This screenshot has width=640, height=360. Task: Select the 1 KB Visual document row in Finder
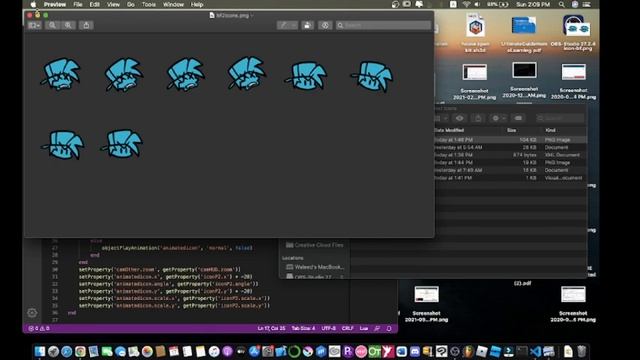(510, 178)
